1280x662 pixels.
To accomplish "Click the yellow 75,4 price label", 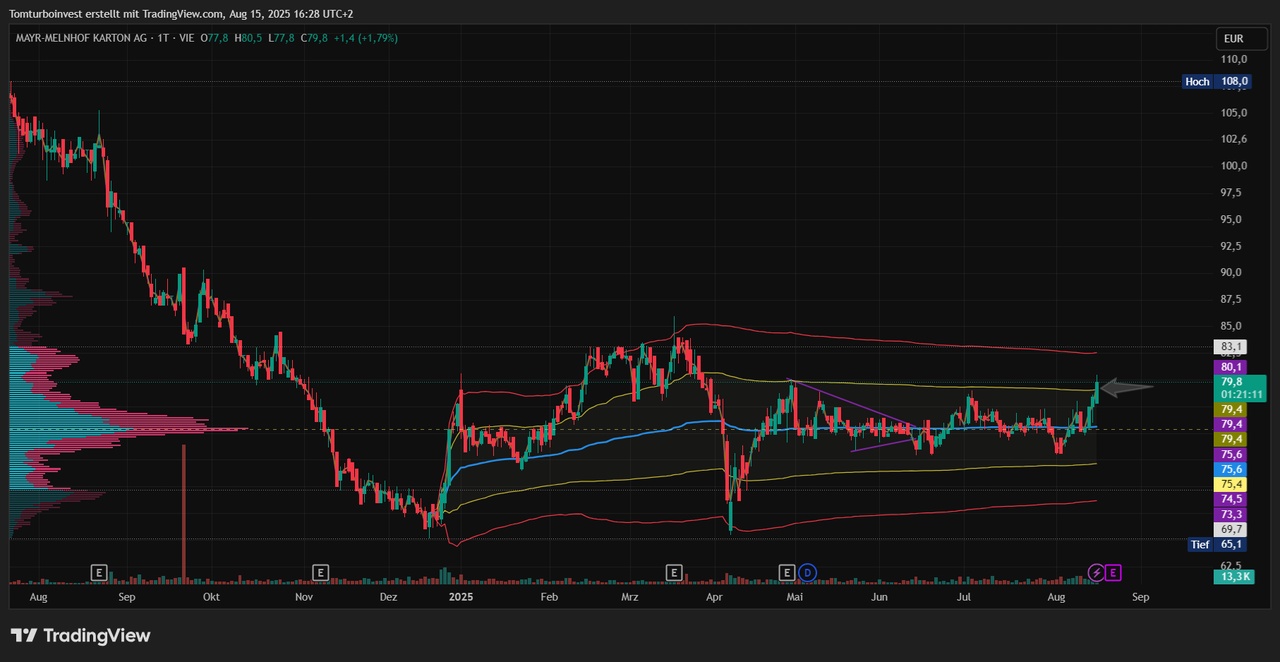I will point(1231,484).
